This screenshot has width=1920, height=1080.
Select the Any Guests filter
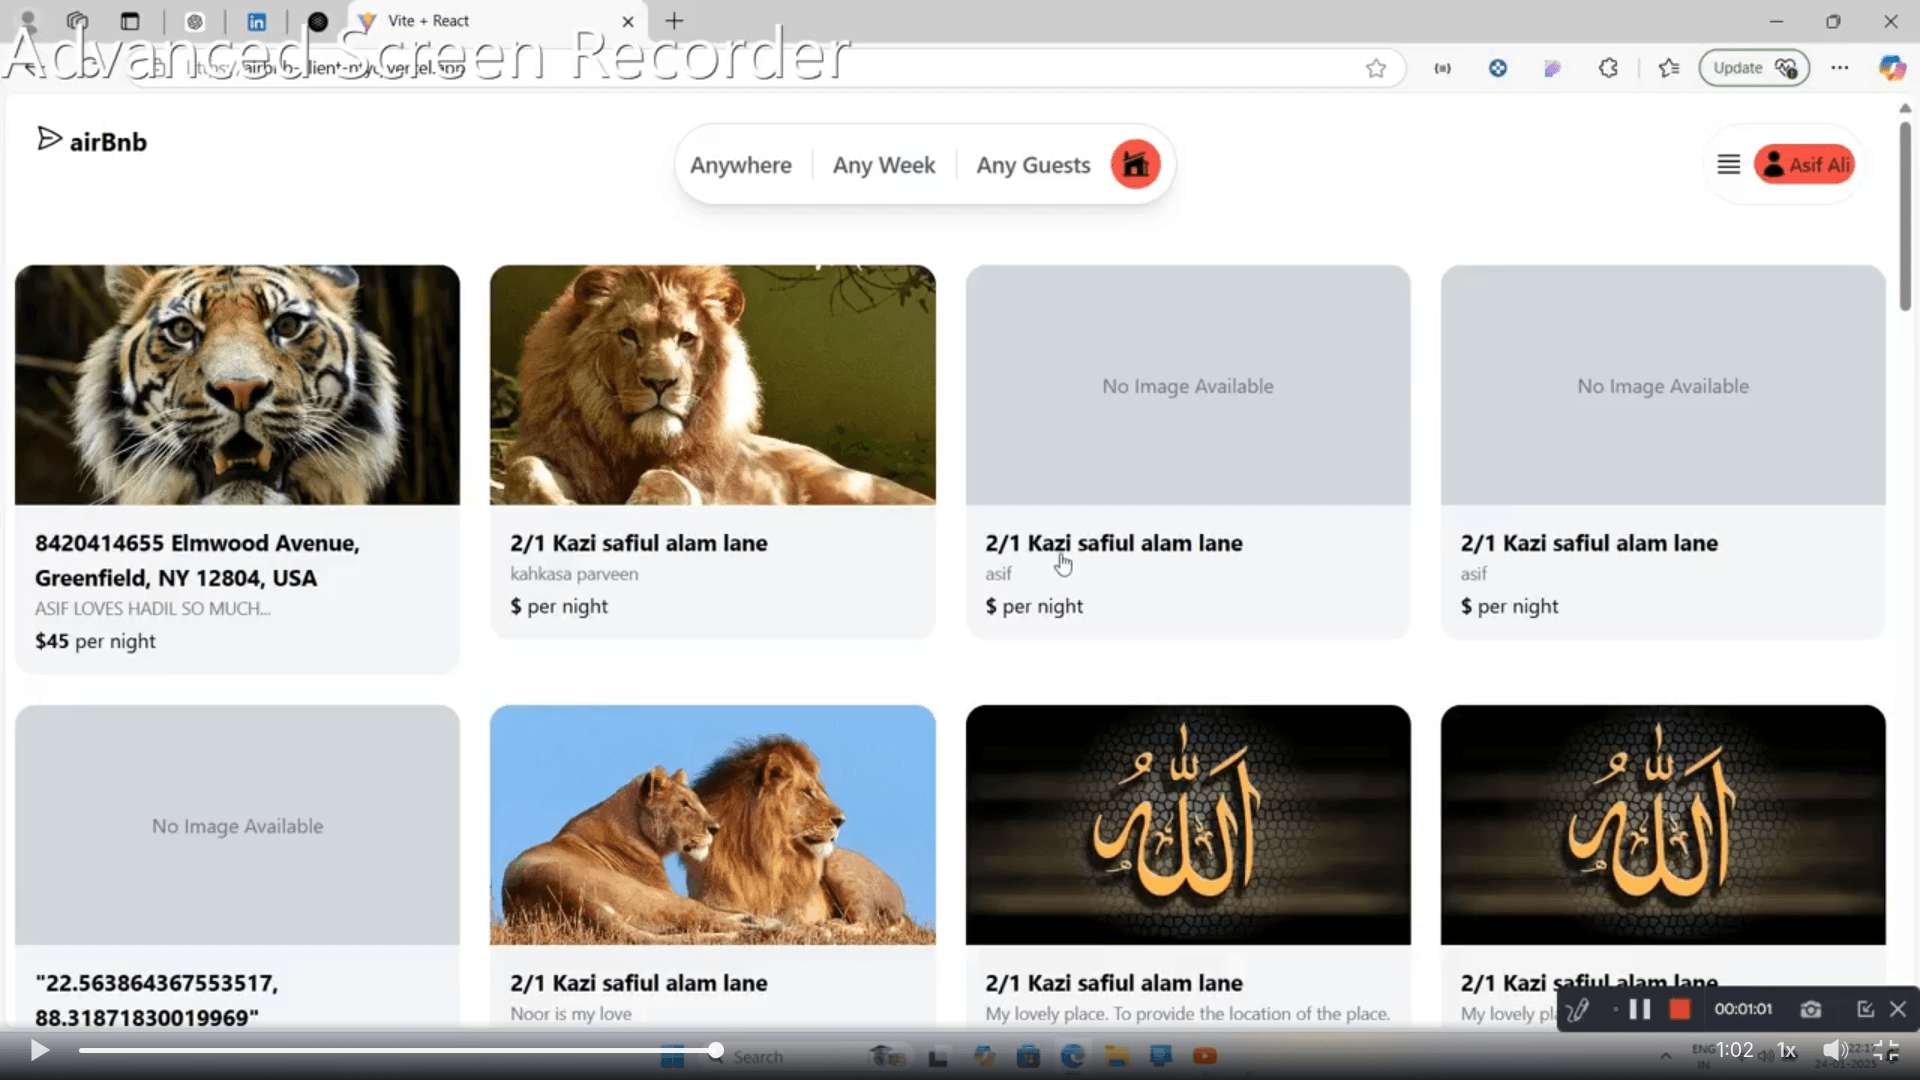[x=1033, y=165]
